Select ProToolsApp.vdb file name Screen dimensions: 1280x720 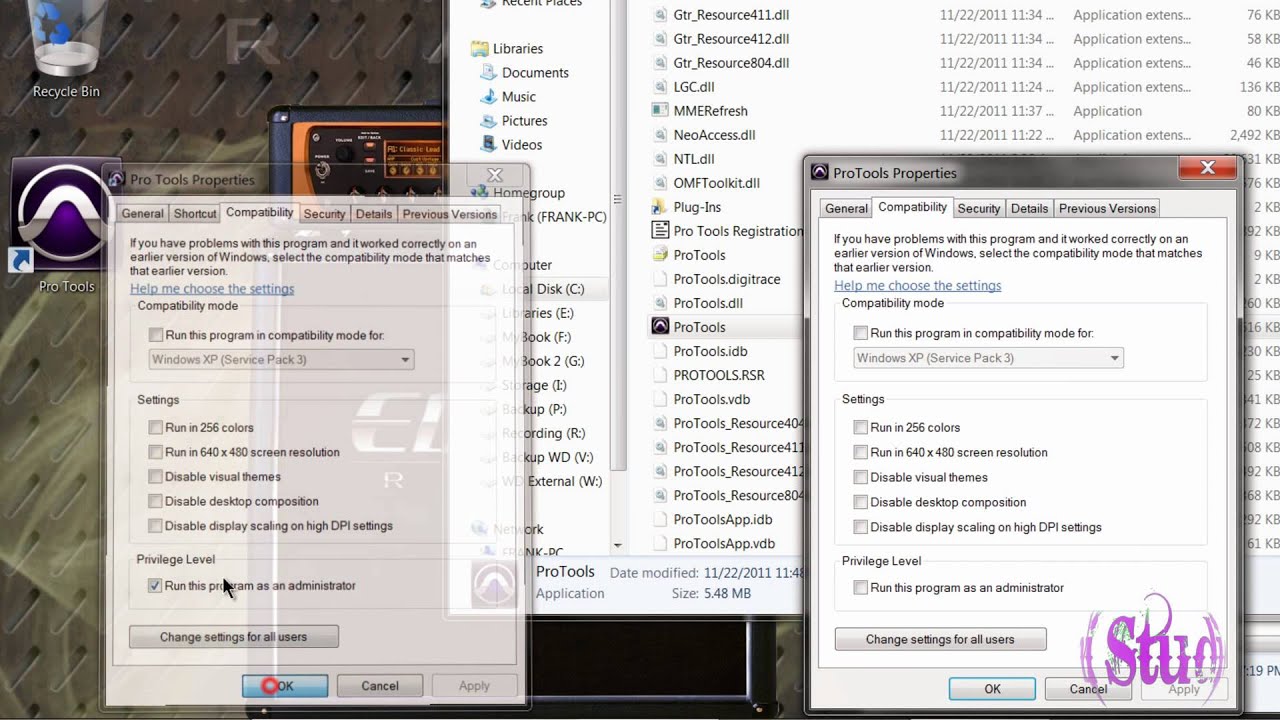tap(724, 543)
